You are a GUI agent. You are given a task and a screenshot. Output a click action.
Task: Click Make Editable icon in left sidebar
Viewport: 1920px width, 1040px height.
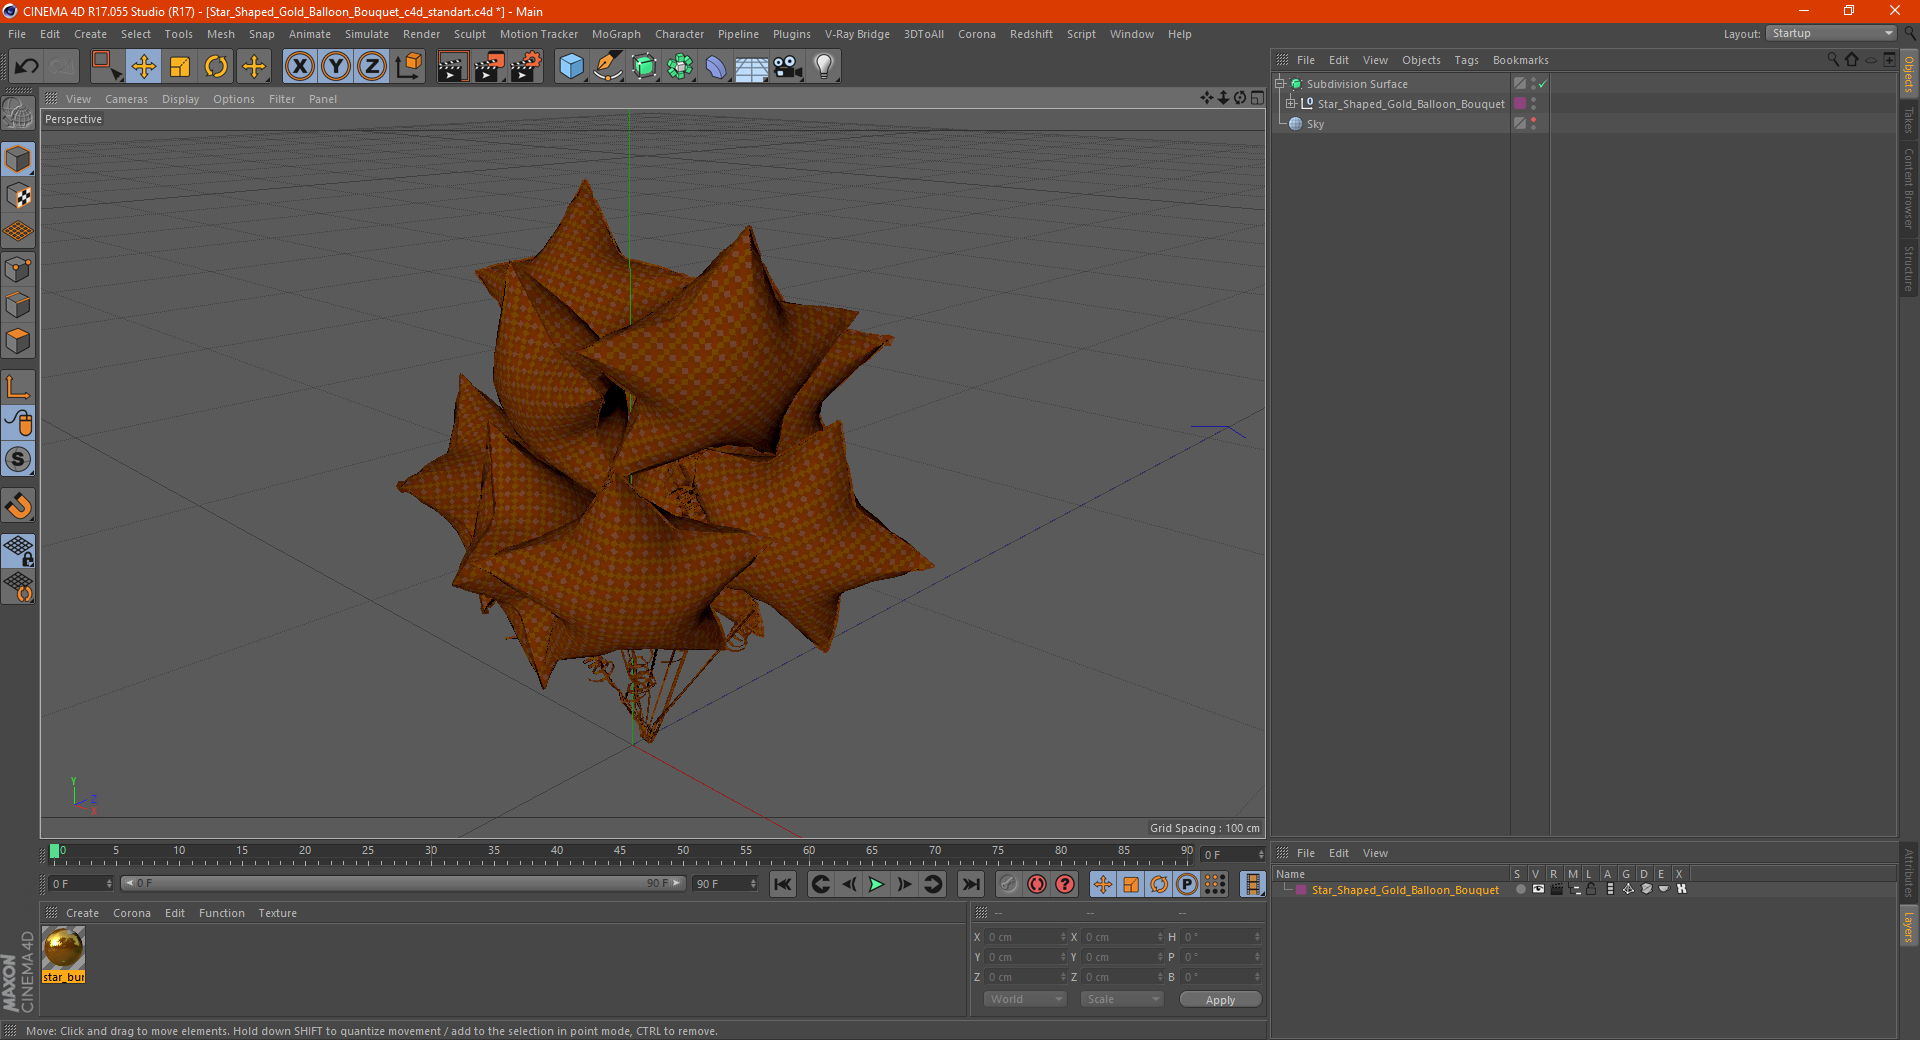coord(18,114)
